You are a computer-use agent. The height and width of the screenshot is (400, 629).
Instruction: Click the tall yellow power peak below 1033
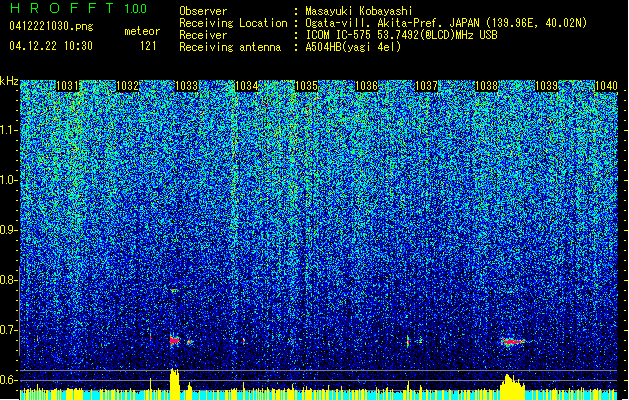tap(174, 384)
